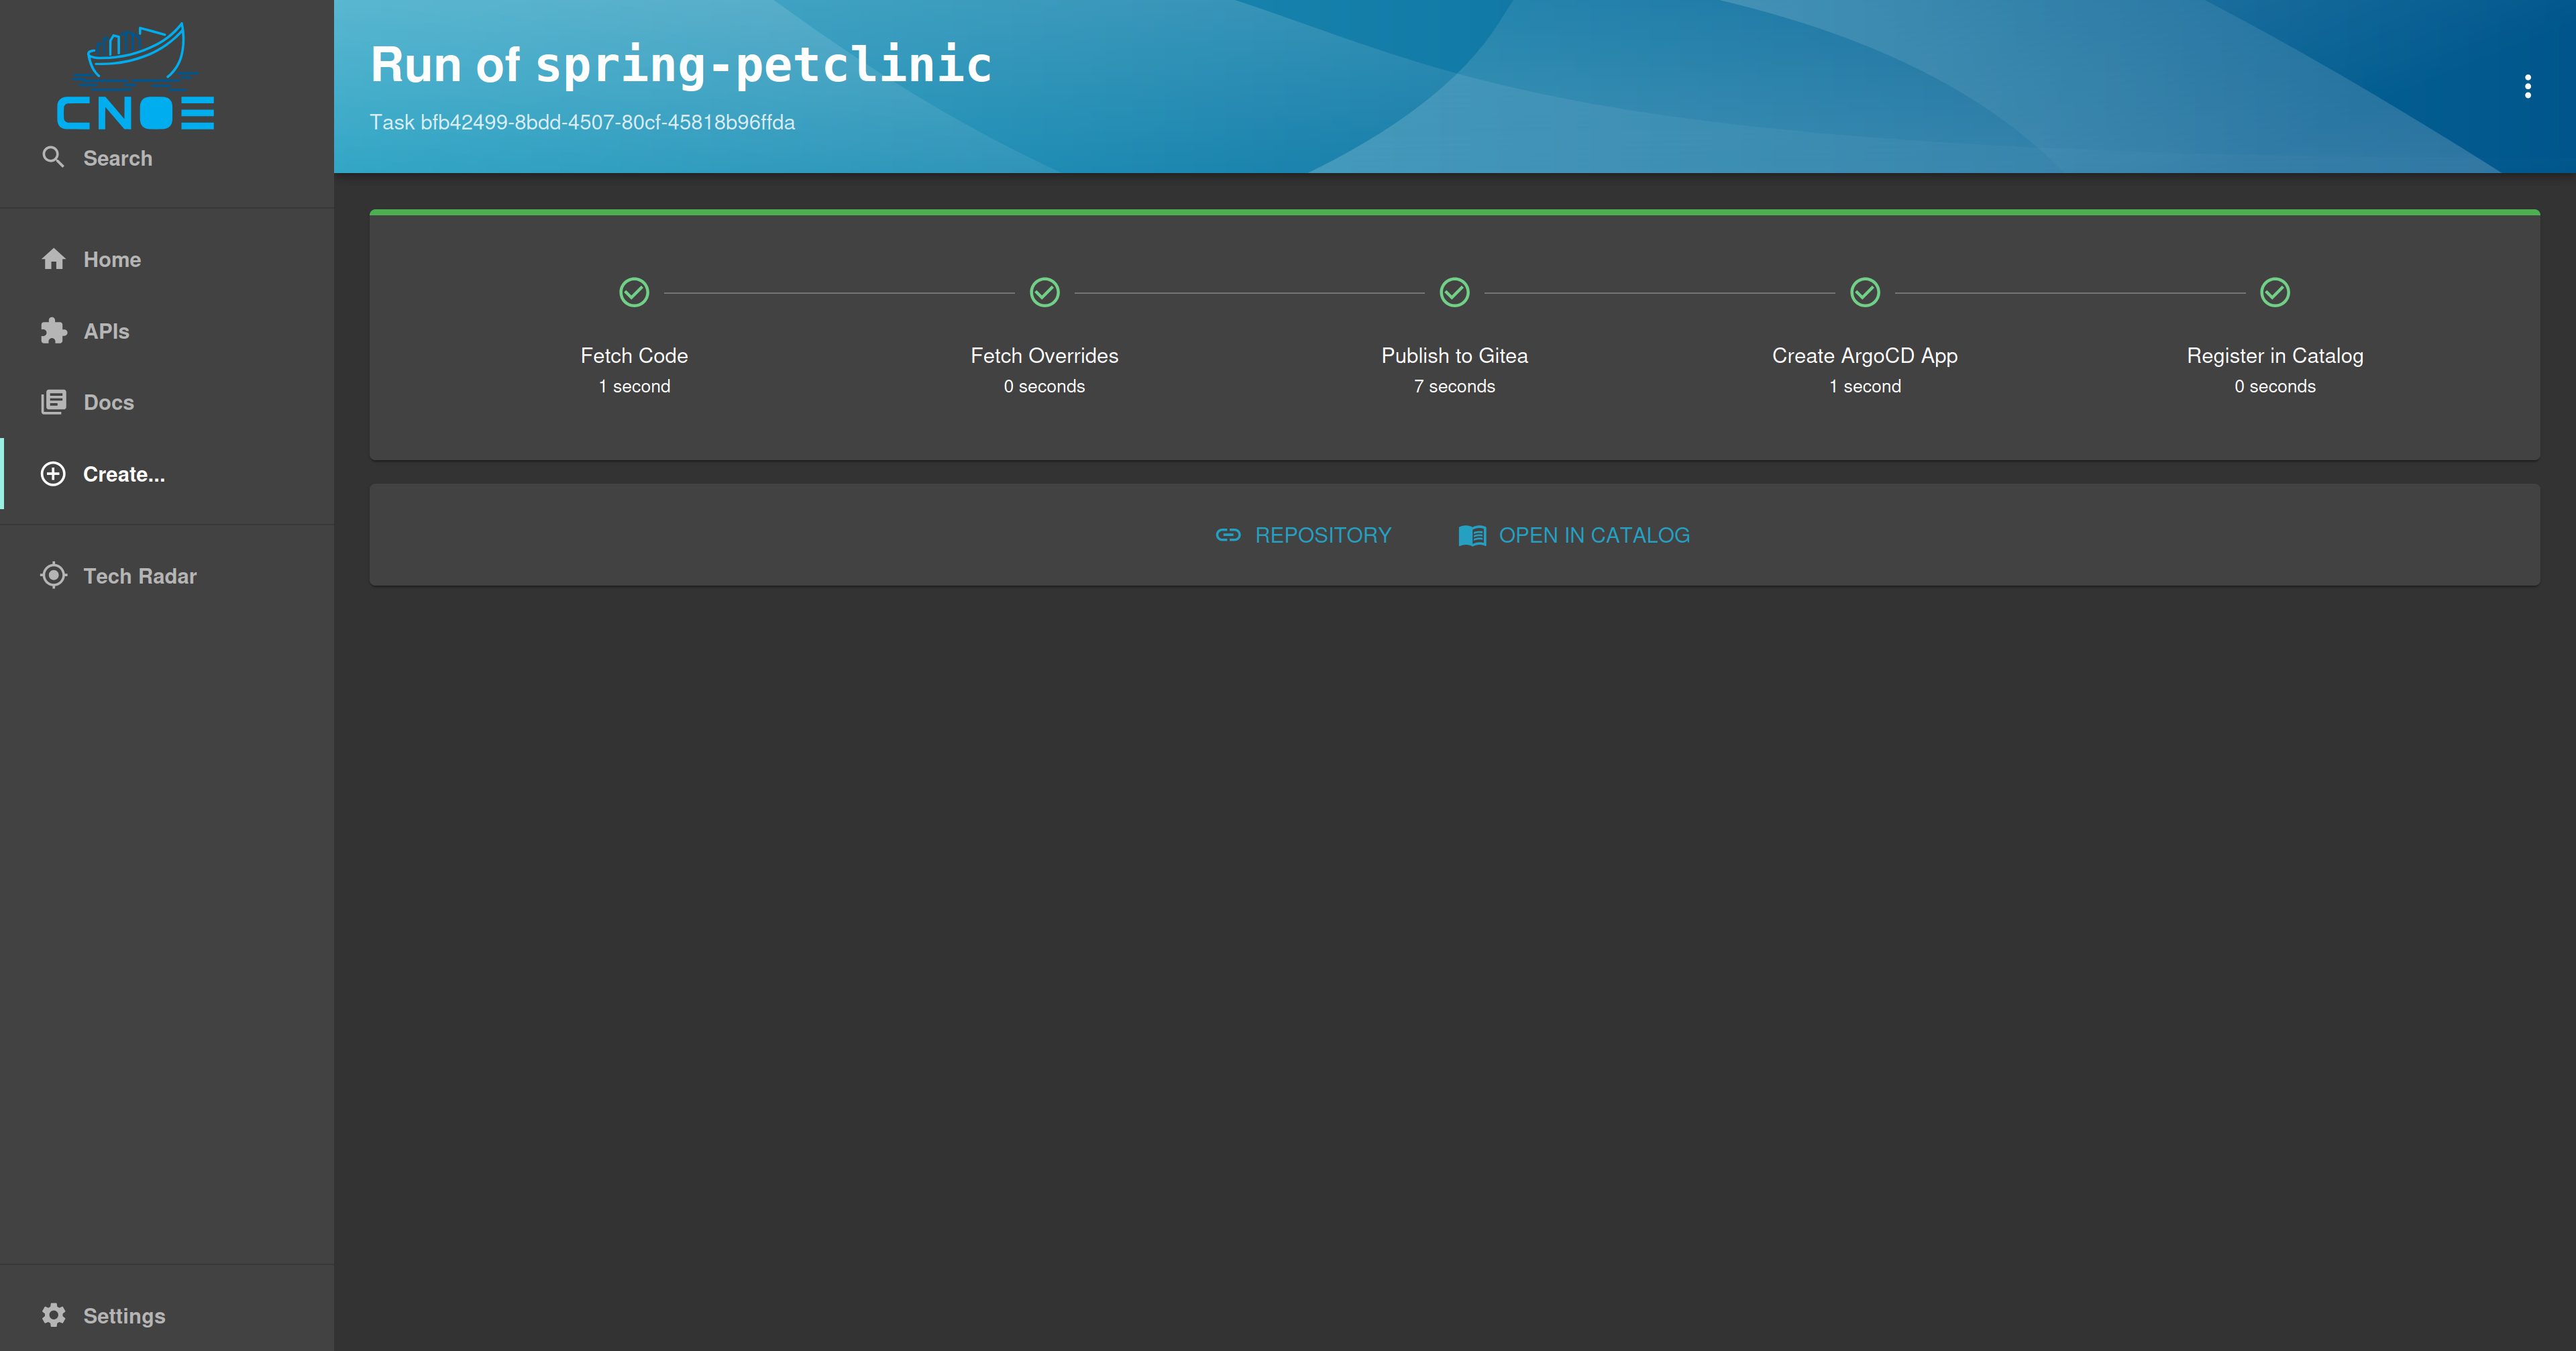Screen dimensions: 2576x1351
Task: Click the Create plus-circle icon
Action: (53, 474)
